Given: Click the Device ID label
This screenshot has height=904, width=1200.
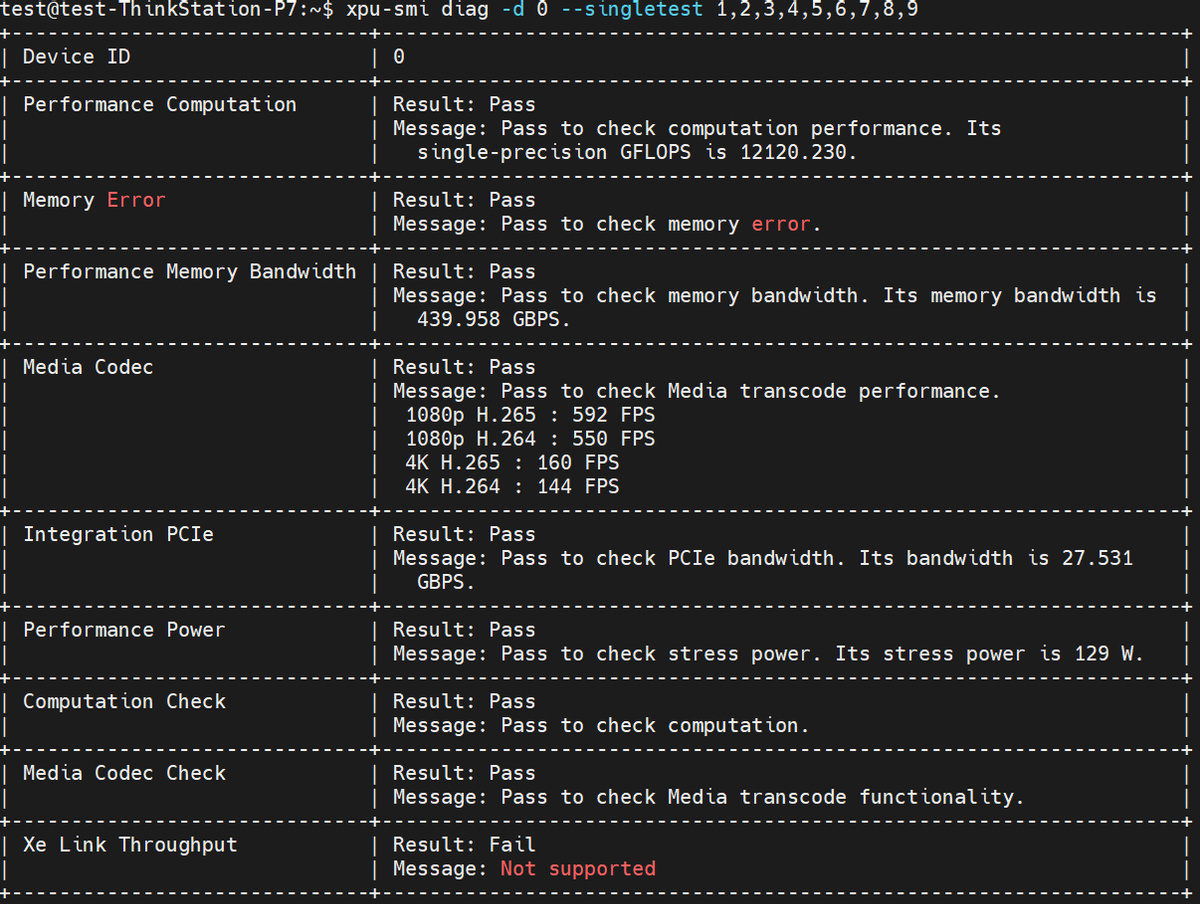Looking at the screenshot, I should tap(76, 57).
